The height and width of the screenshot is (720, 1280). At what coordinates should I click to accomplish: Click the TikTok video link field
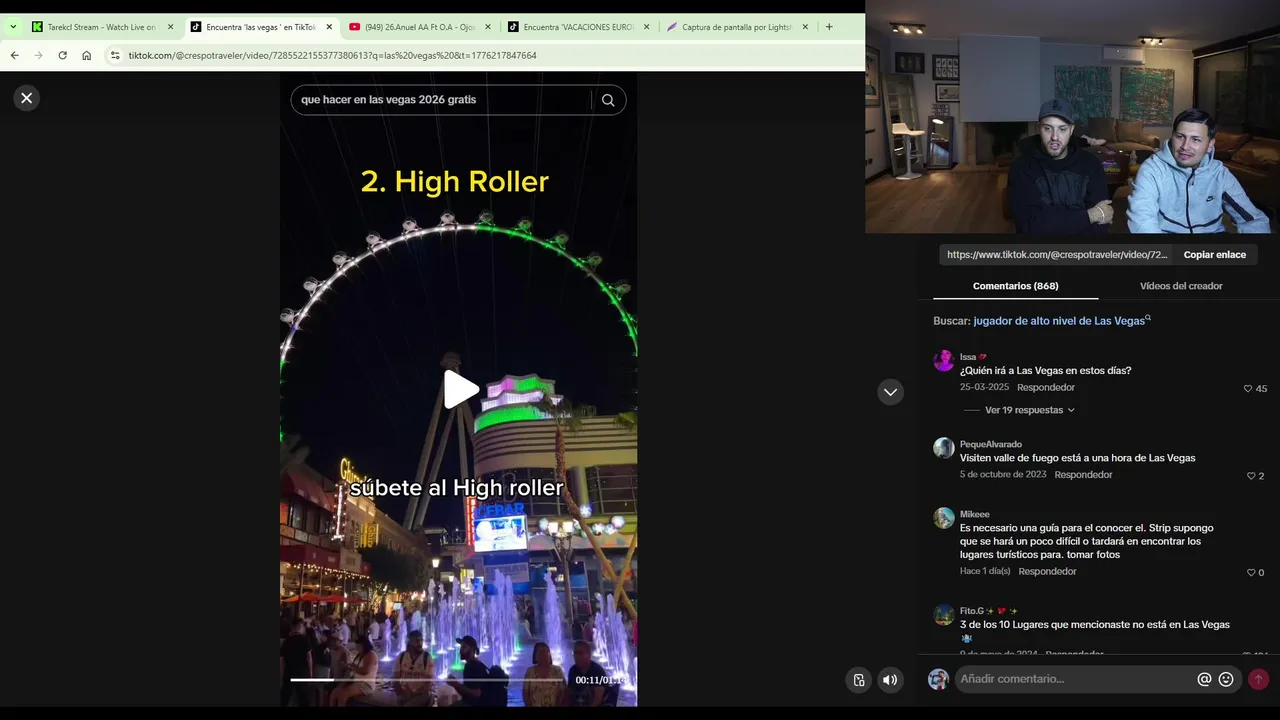[1057, 255]
